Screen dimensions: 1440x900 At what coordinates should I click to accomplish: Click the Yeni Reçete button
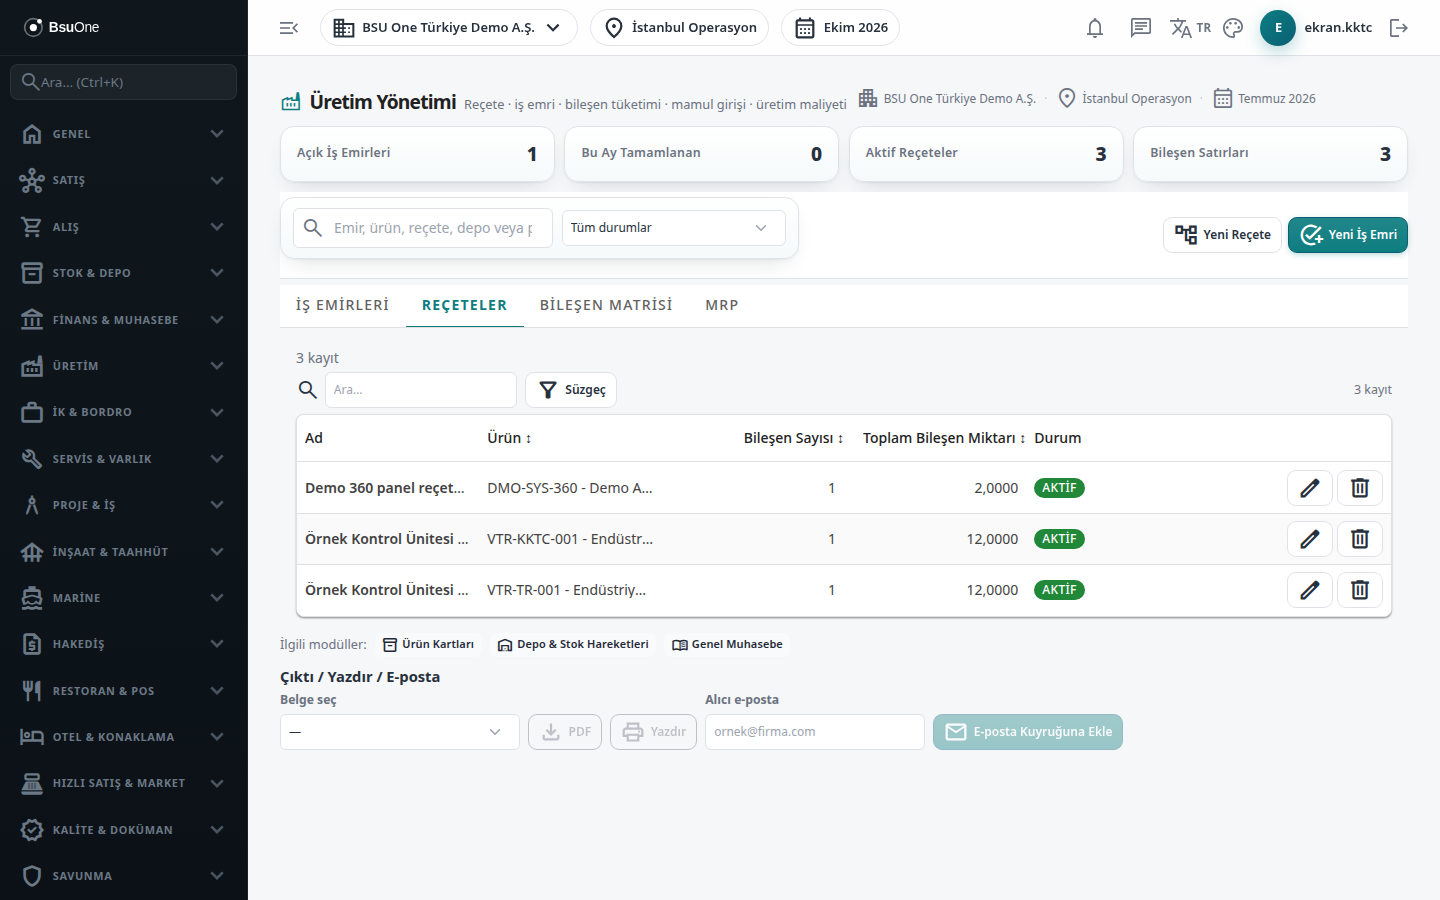tap(1222, 235)
